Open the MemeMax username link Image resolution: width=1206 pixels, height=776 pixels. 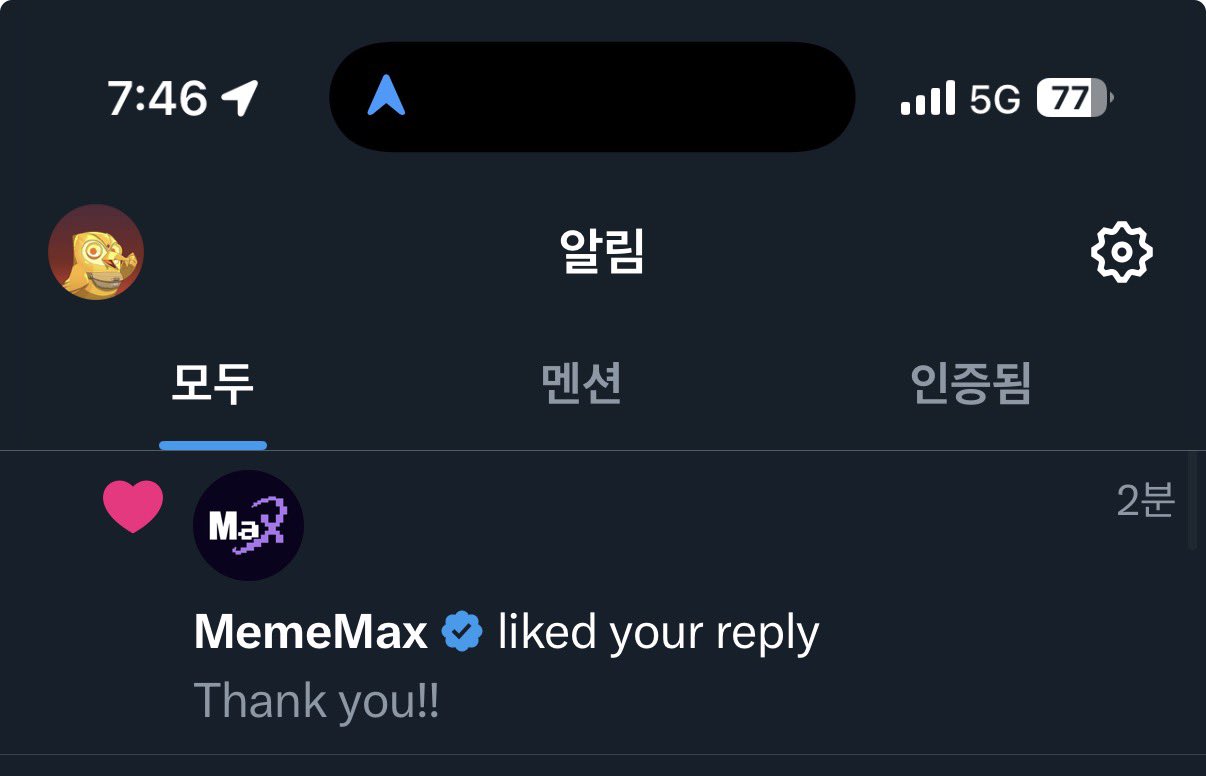pyautogui.click(x=311, y=632)
